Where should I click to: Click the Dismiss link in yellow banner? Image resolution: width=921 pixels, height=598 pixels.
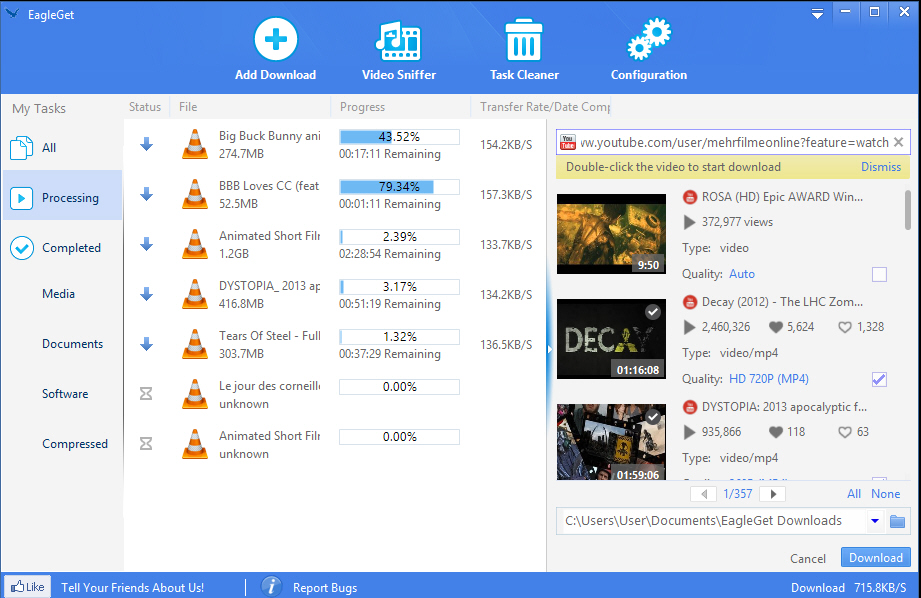[x=880, y=166]
